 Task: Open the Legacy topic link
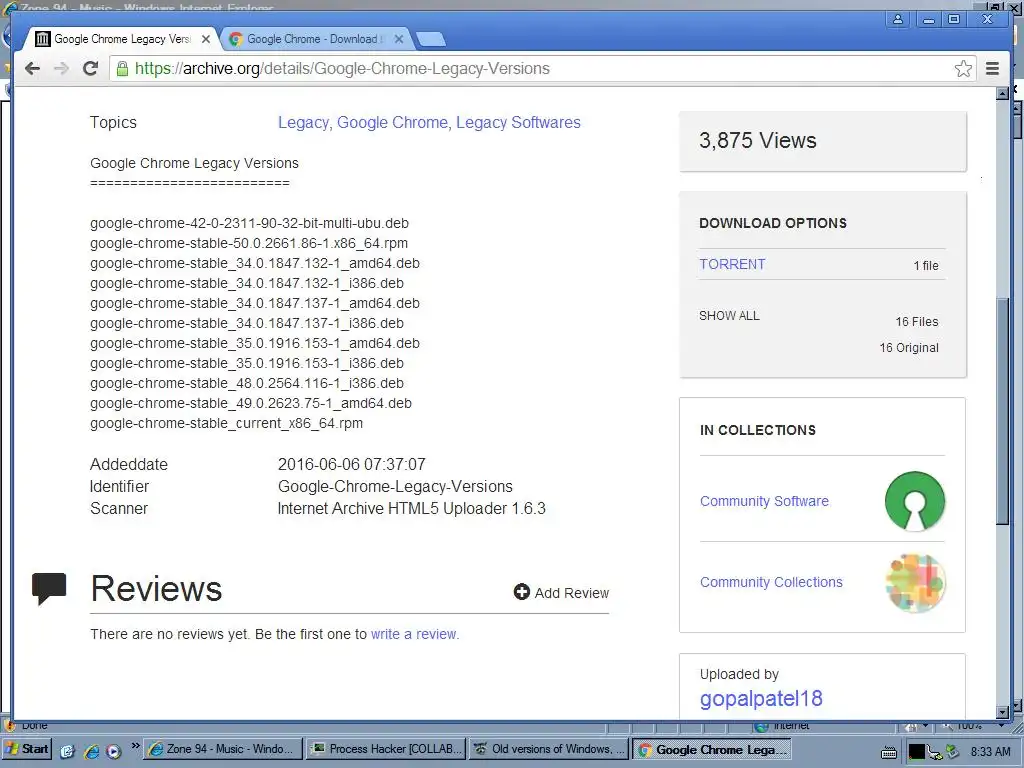[x=303, y=123]
